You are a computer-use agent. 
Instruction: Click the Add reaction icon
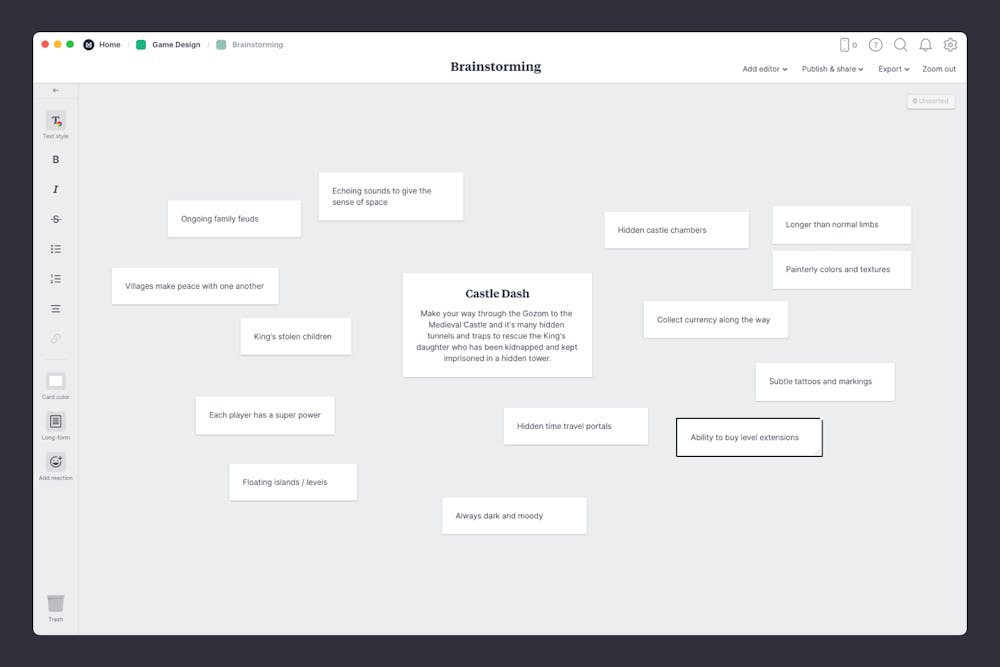coord(55,461)
